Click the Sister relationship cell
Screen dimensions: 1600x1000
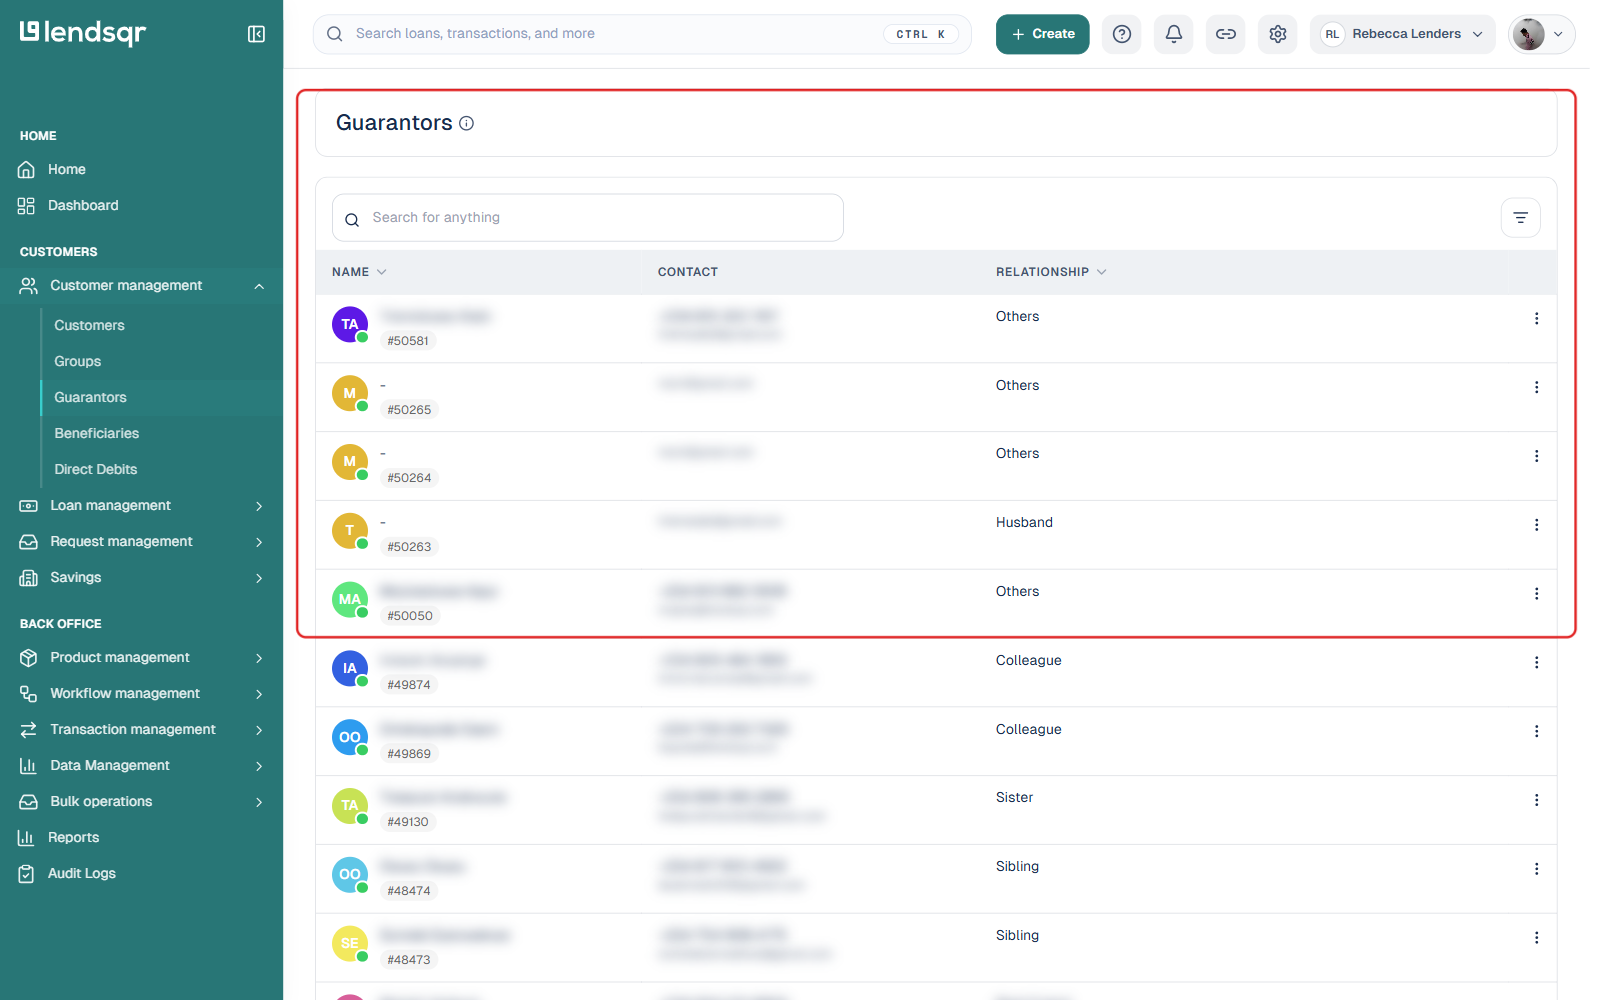(1014, 797)
